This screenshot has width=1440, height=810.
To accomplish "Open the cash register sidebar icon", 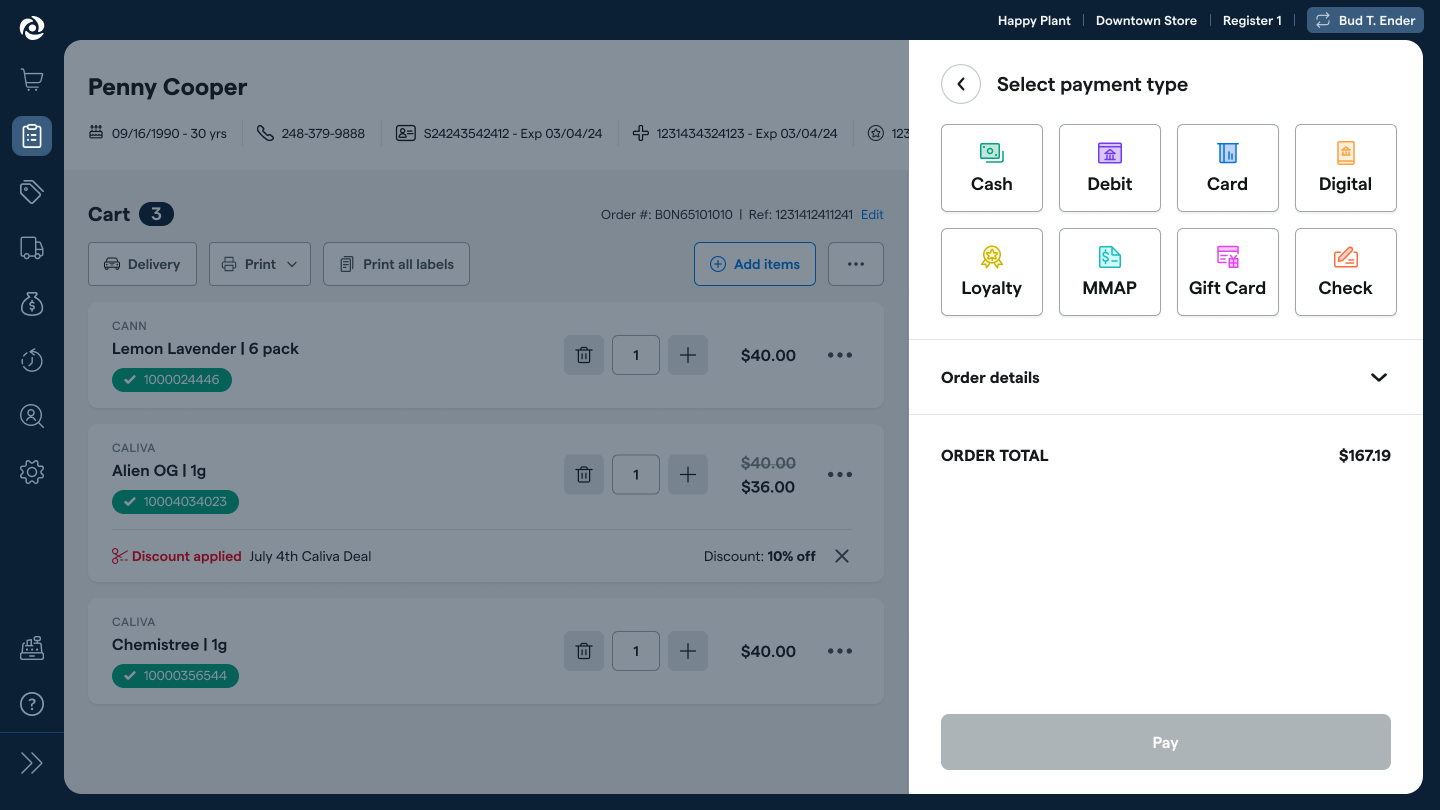I will 32,648.
